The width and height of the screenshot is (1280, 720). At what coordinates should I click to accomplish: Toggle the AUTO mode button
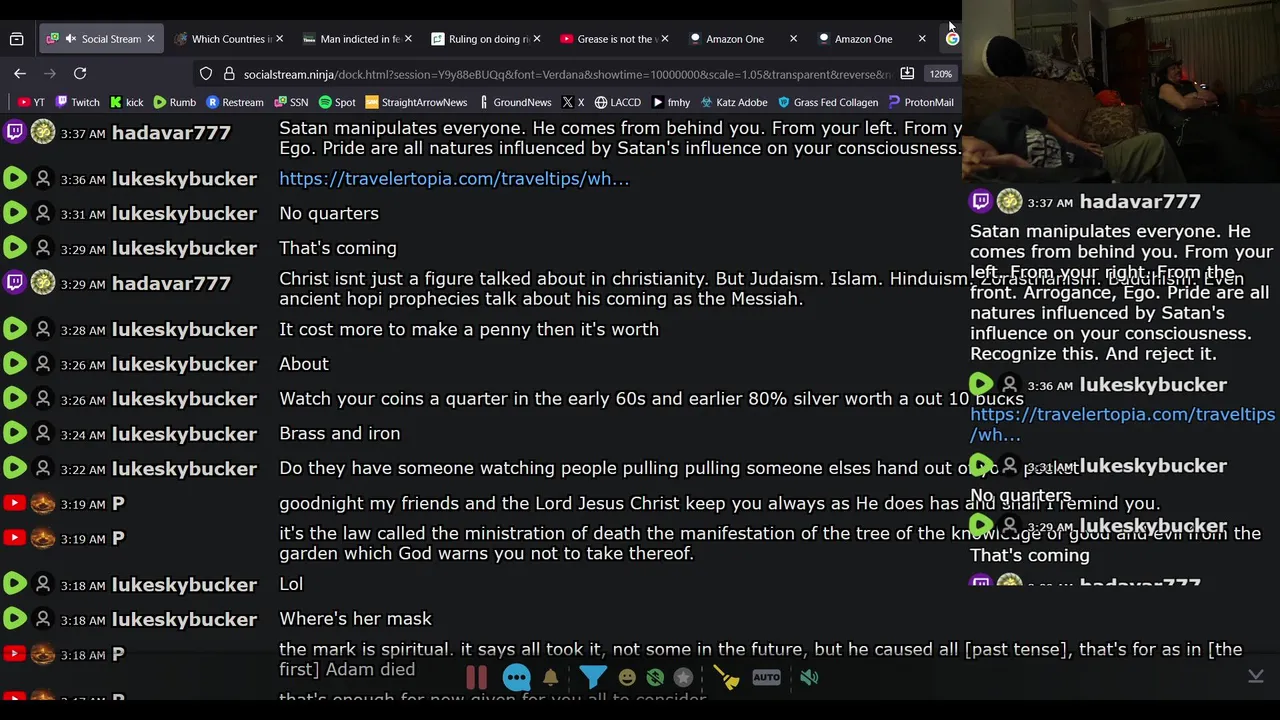(x=766, y=677)
